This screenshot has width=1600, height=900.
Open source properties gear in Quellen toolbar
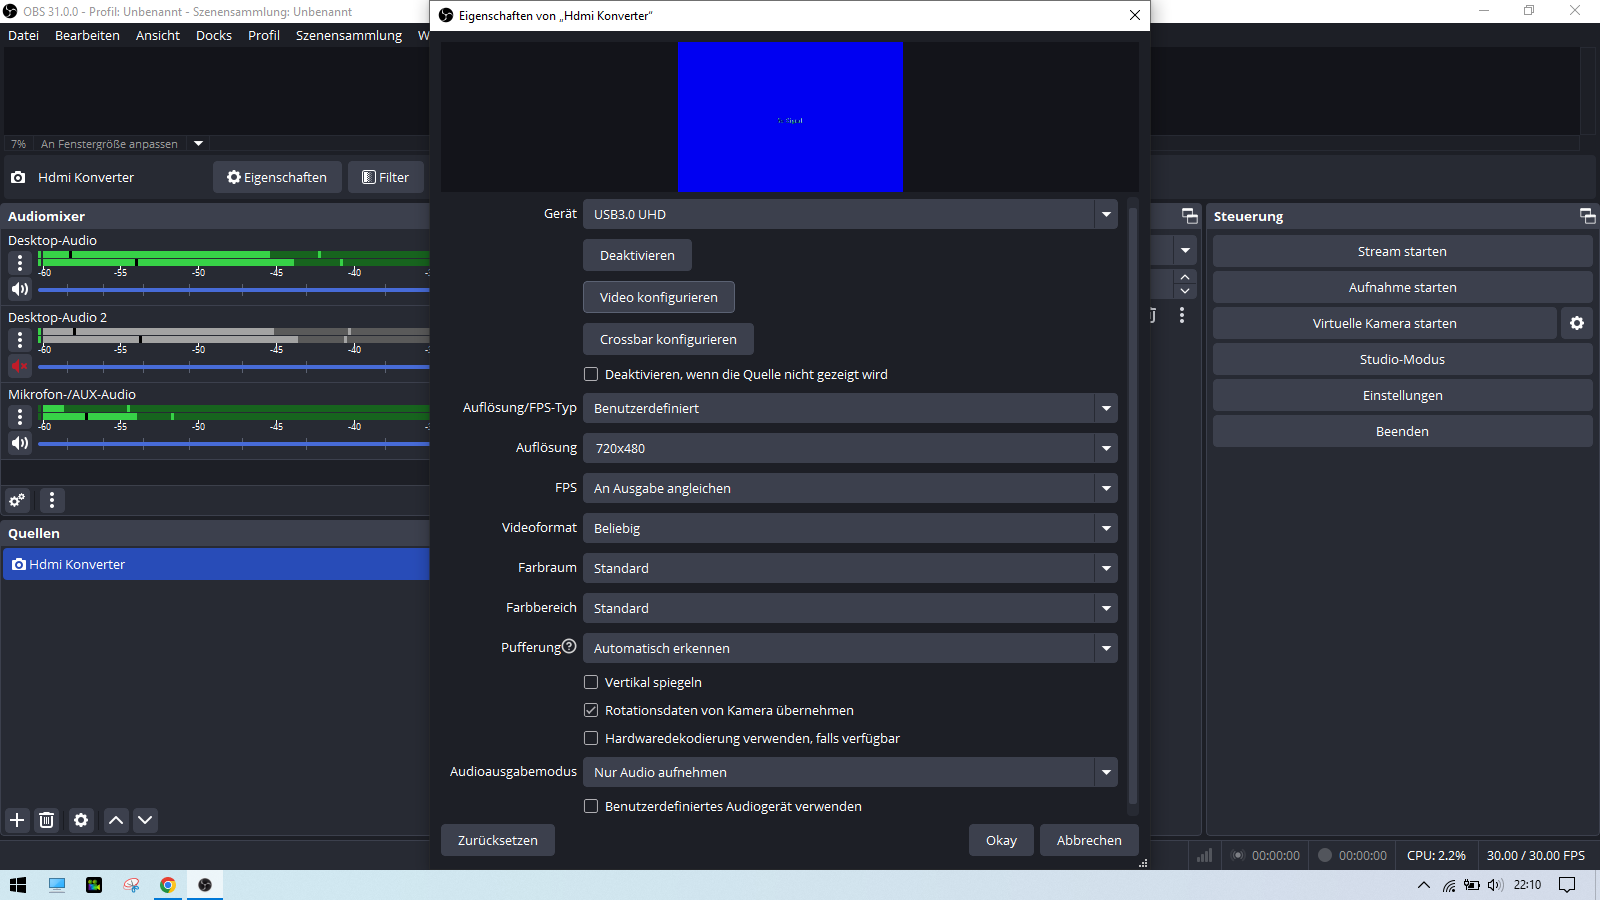pos(81,820)
